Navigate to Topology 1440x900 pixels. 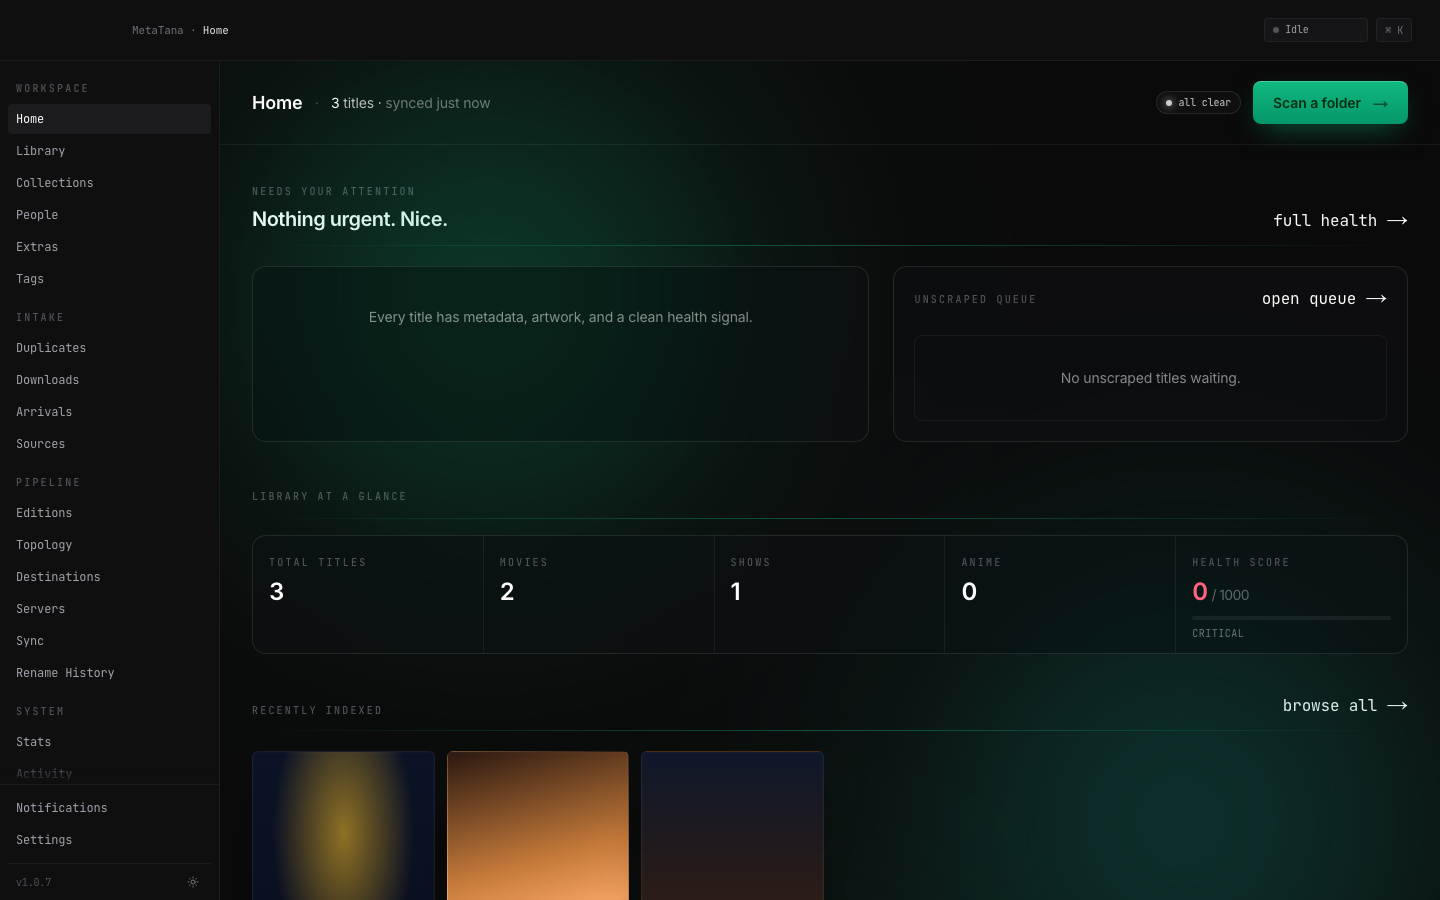[x=109, y=545]
